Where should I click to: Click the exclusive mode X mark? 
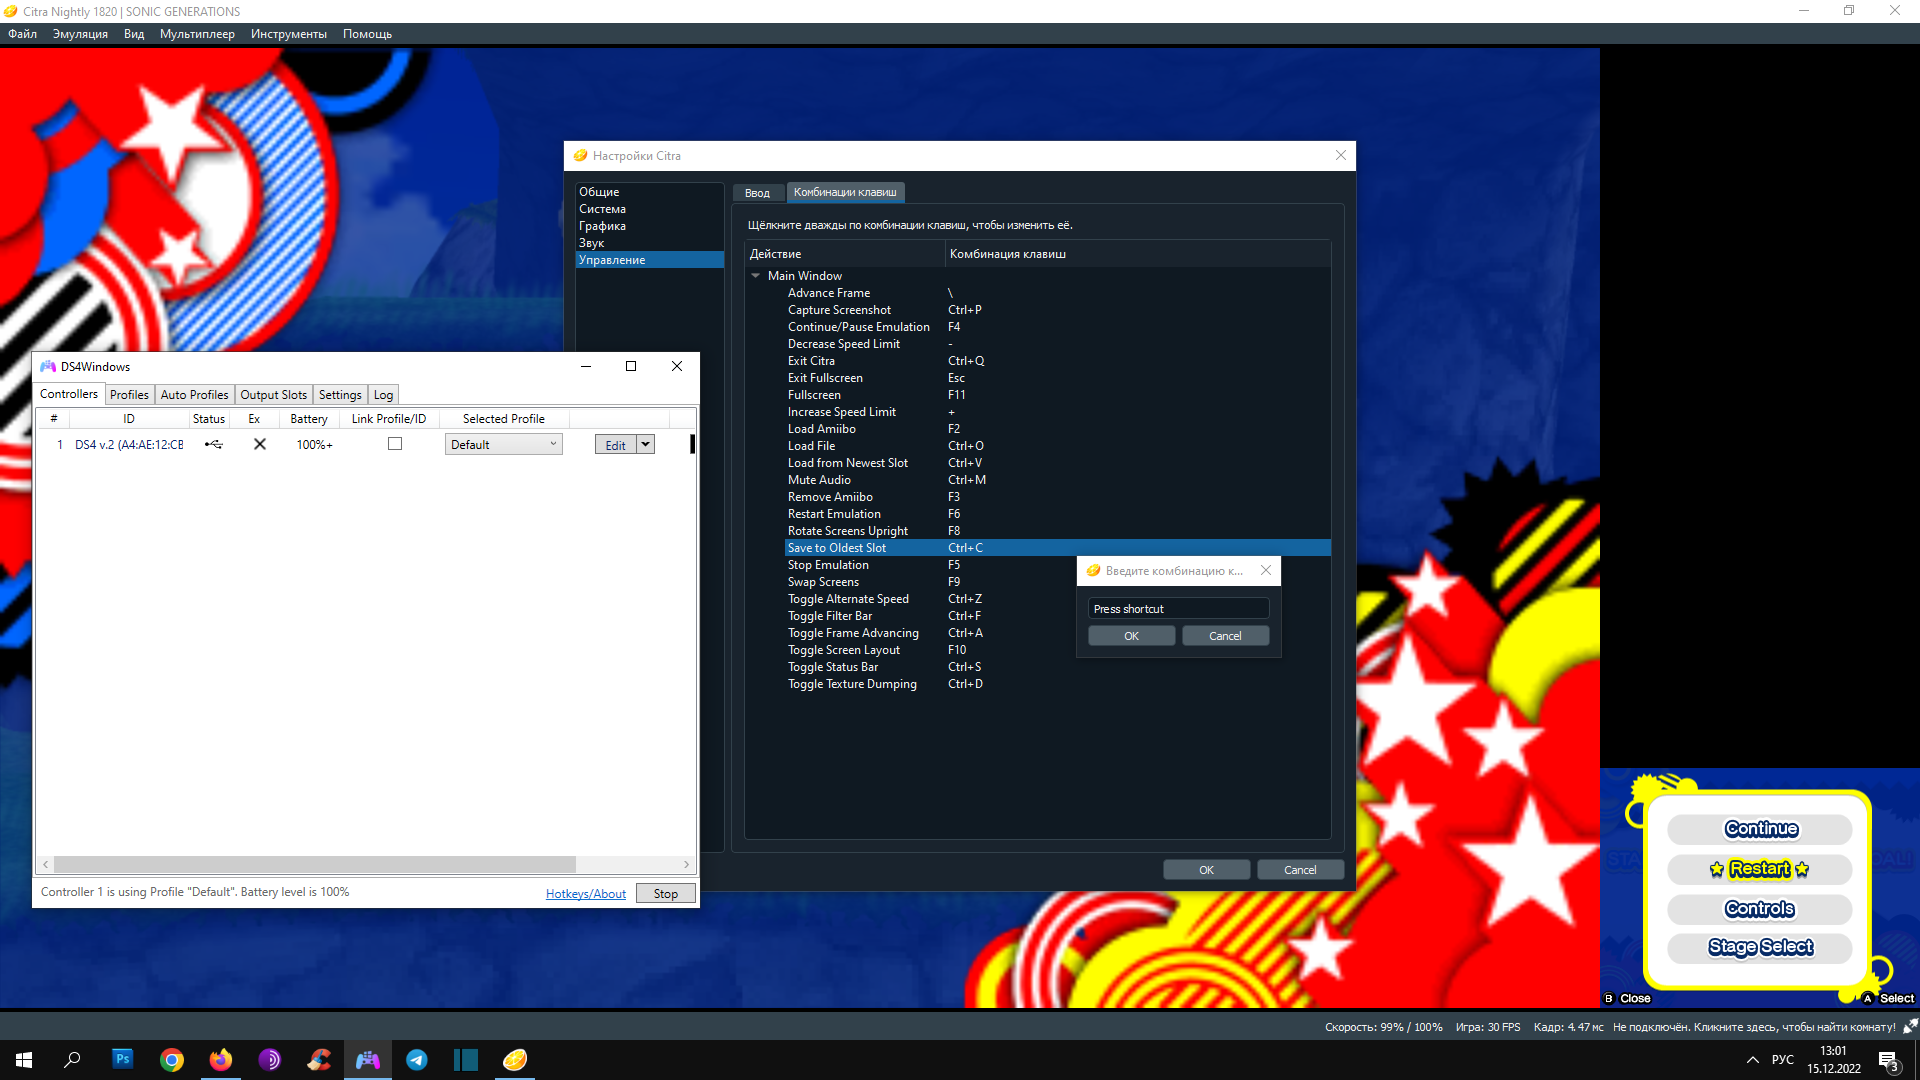259,444
